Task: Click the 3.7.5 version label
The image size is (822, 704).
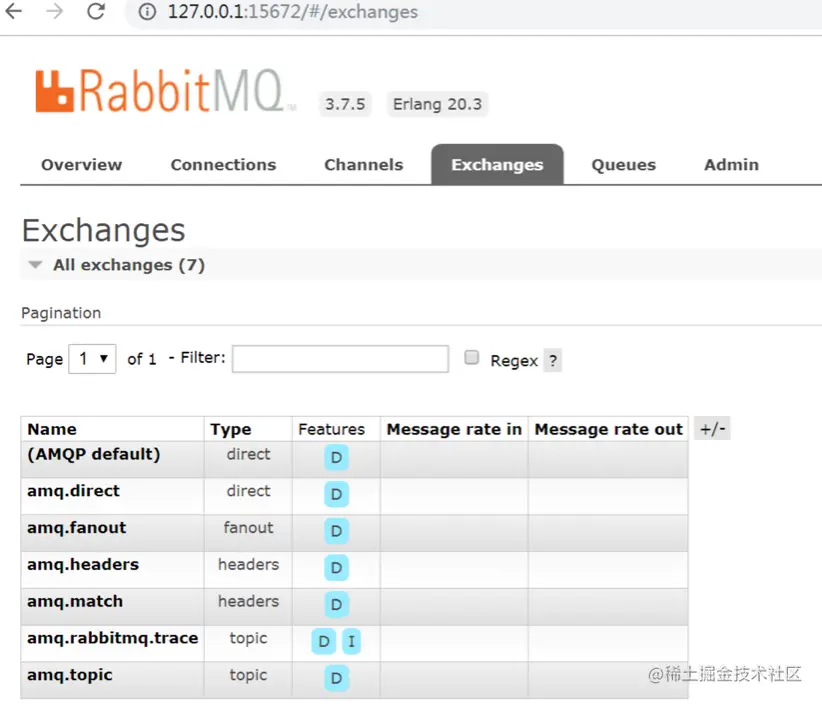Action: click(345, 104)
